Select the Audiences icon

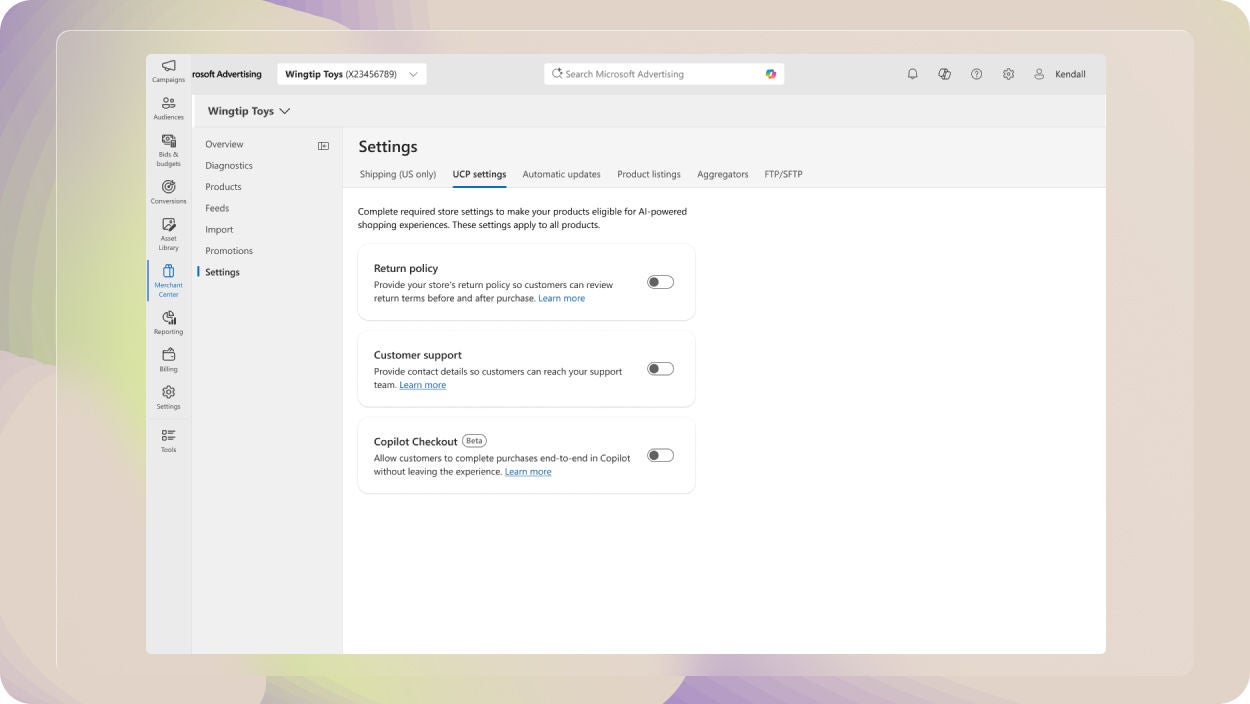(x=168, y=107)
